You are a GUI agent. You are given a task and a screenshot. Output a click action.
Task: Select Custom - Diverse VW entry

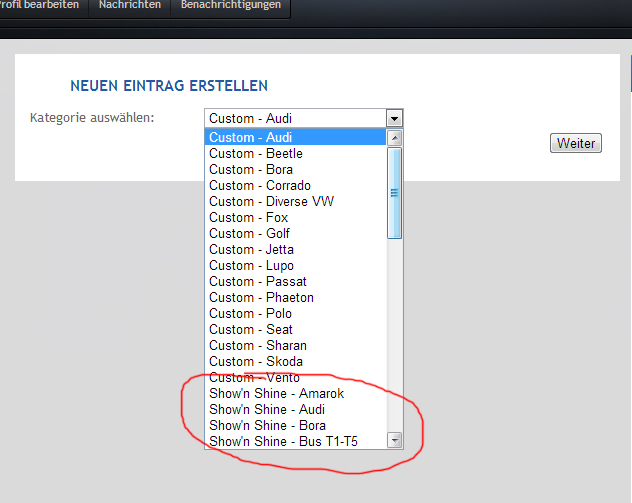(x=271, y=202)
